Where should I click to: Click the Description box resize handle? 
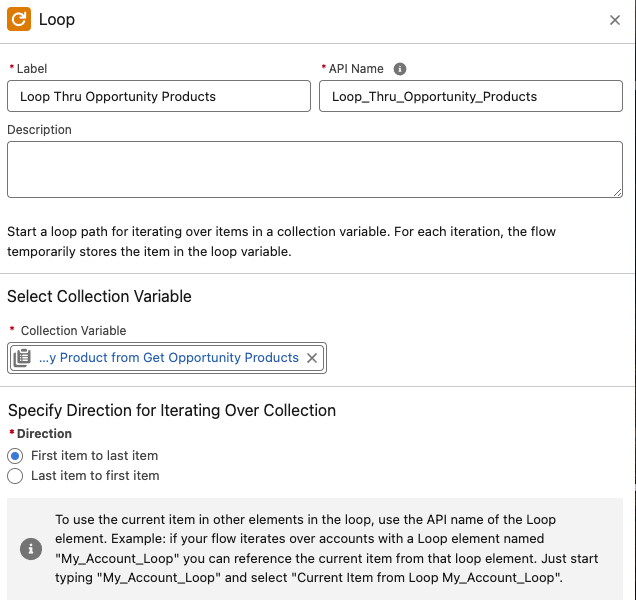click(x=617, y=193)
